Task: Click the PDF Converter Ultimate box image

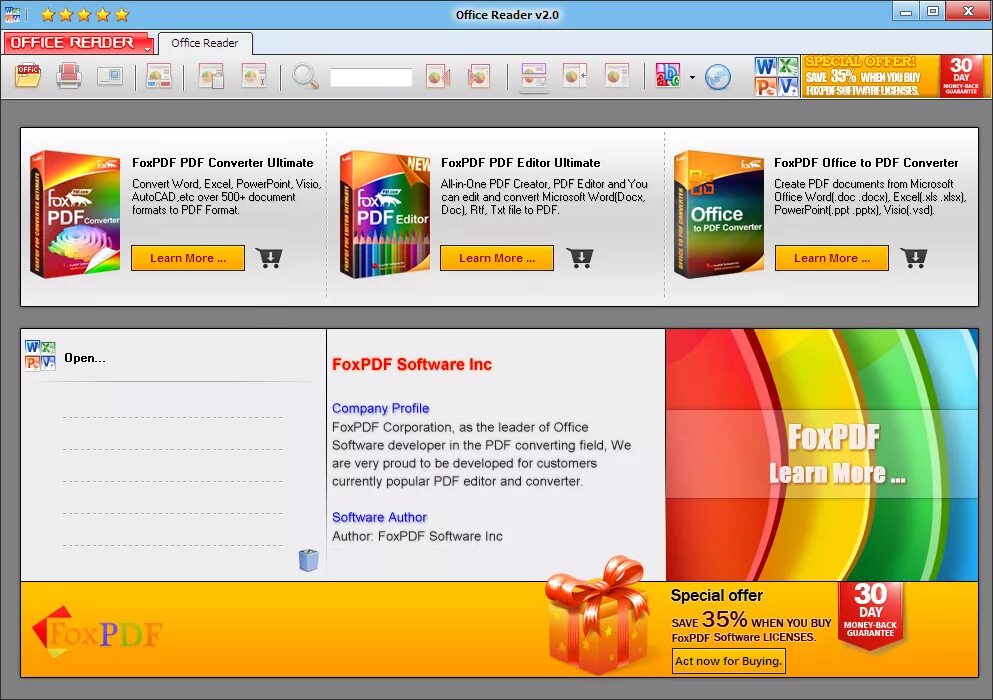Action: click(x=75, y=214)
